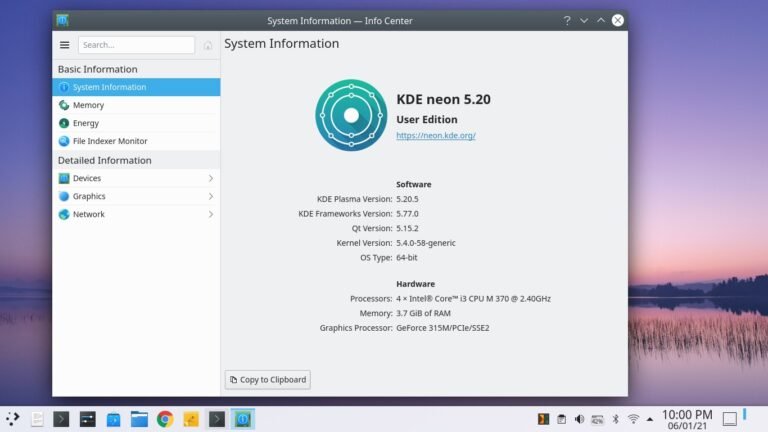
Task: Select System Information in the sidebar
Action: (136, 87)
